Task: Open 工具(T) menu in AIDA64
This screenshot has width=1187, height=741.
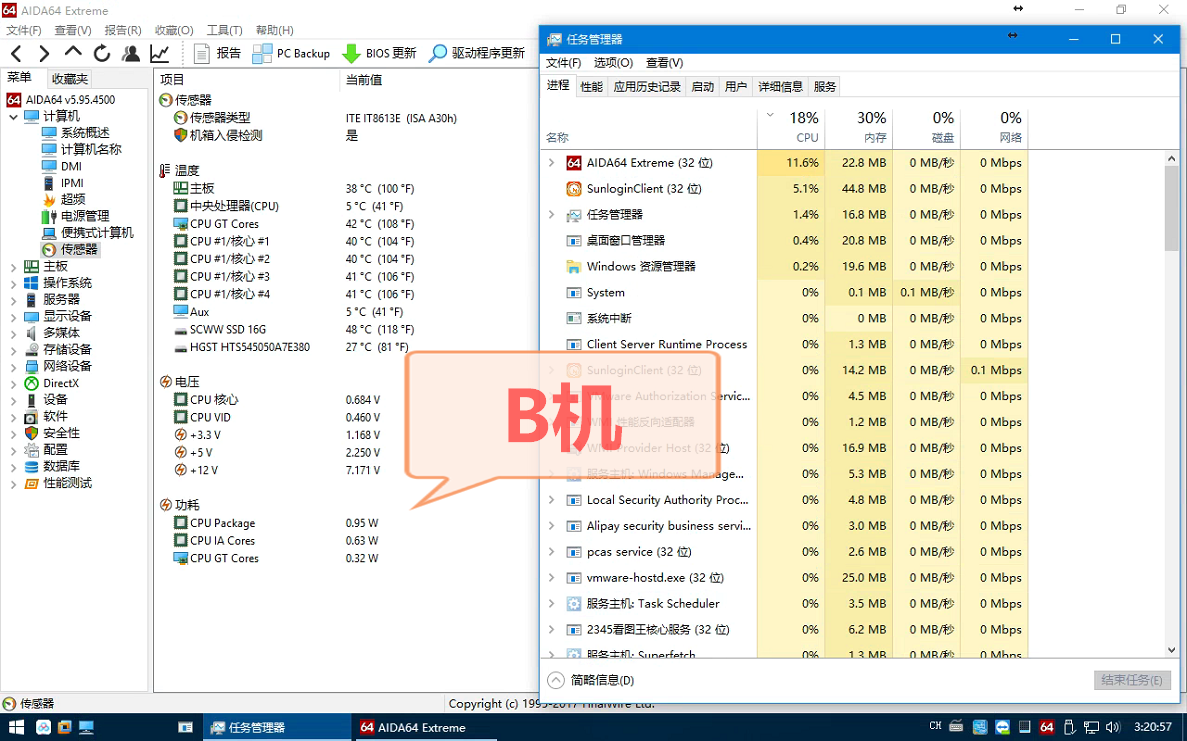Action: [225, 30]
